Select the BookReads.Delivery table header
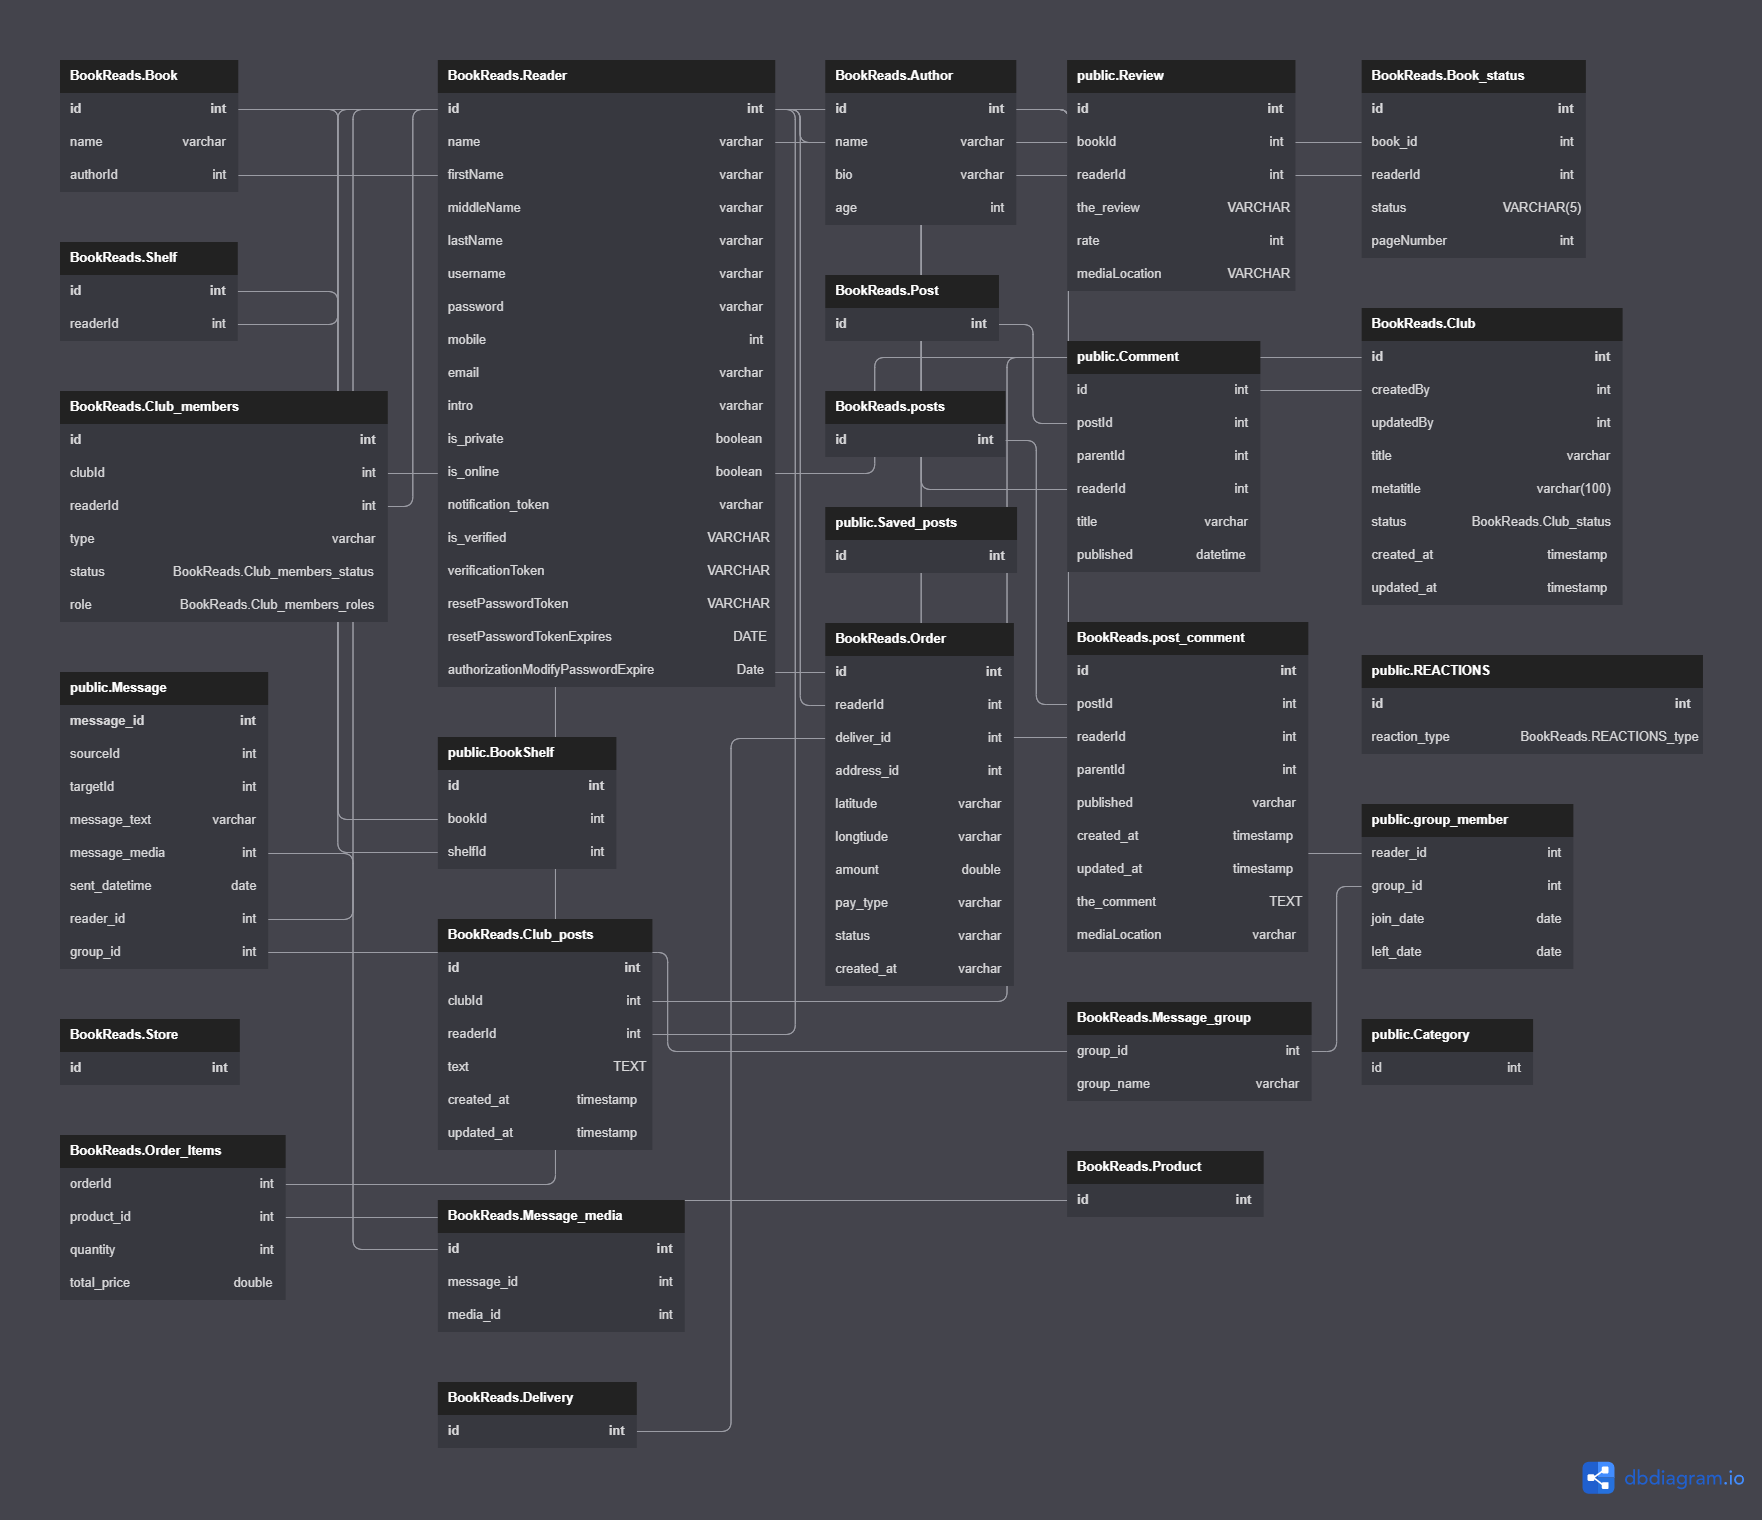This screenshot has height=1520, width=1762. click(x=537, y=1398)
